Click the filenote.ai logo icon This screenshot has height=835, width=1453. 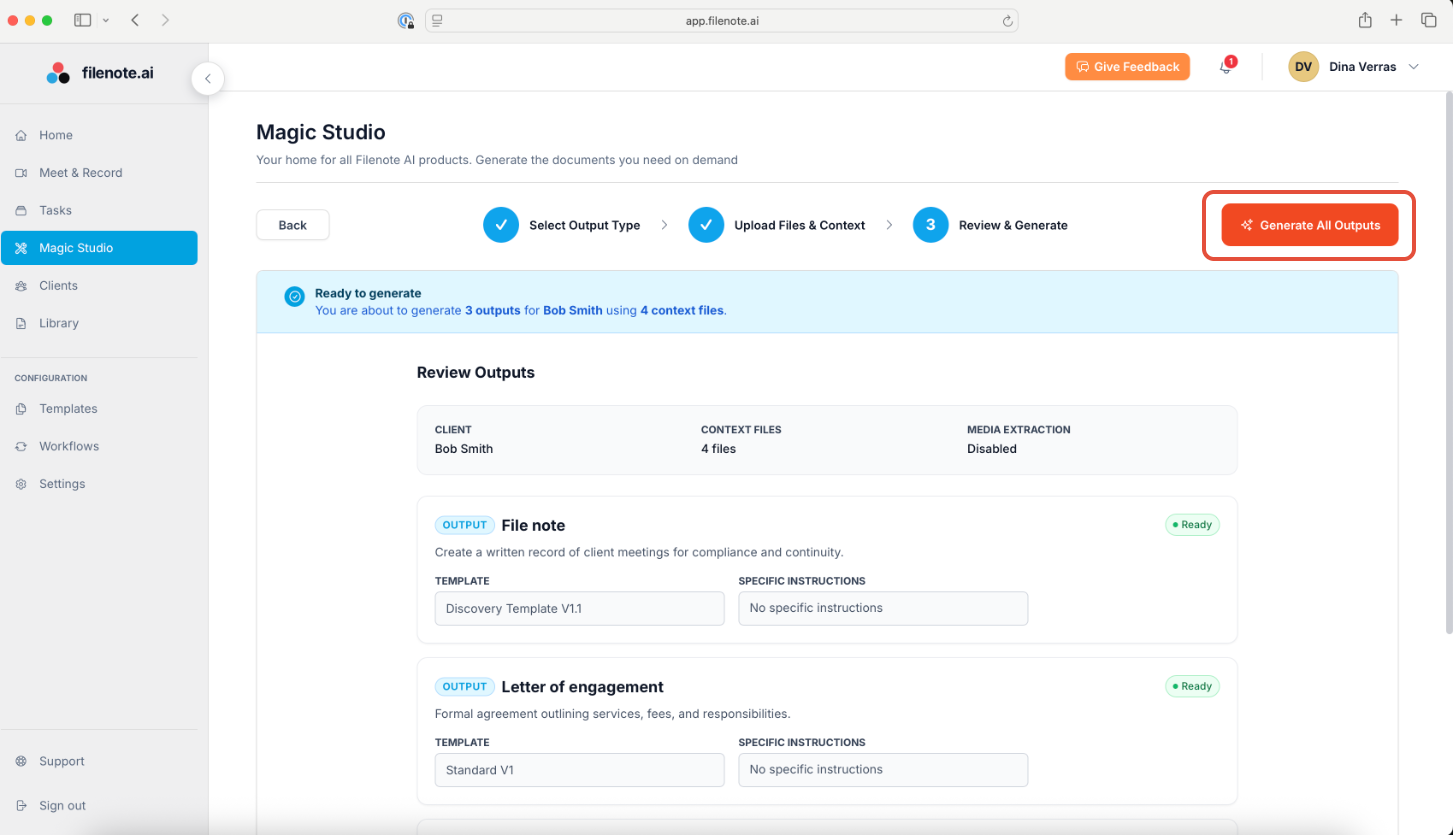[x=58, y=73]
